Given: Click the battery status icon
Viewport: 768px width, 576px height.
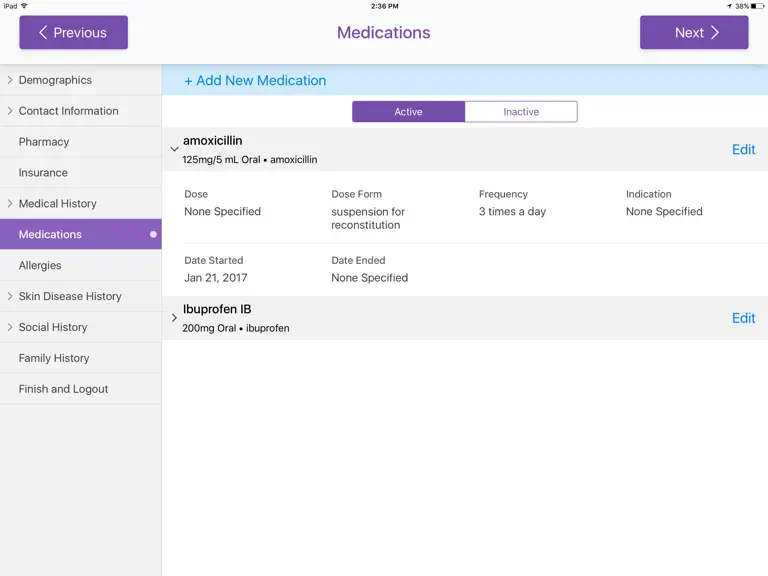Looking at the screenshot, I should pos(757,6).
